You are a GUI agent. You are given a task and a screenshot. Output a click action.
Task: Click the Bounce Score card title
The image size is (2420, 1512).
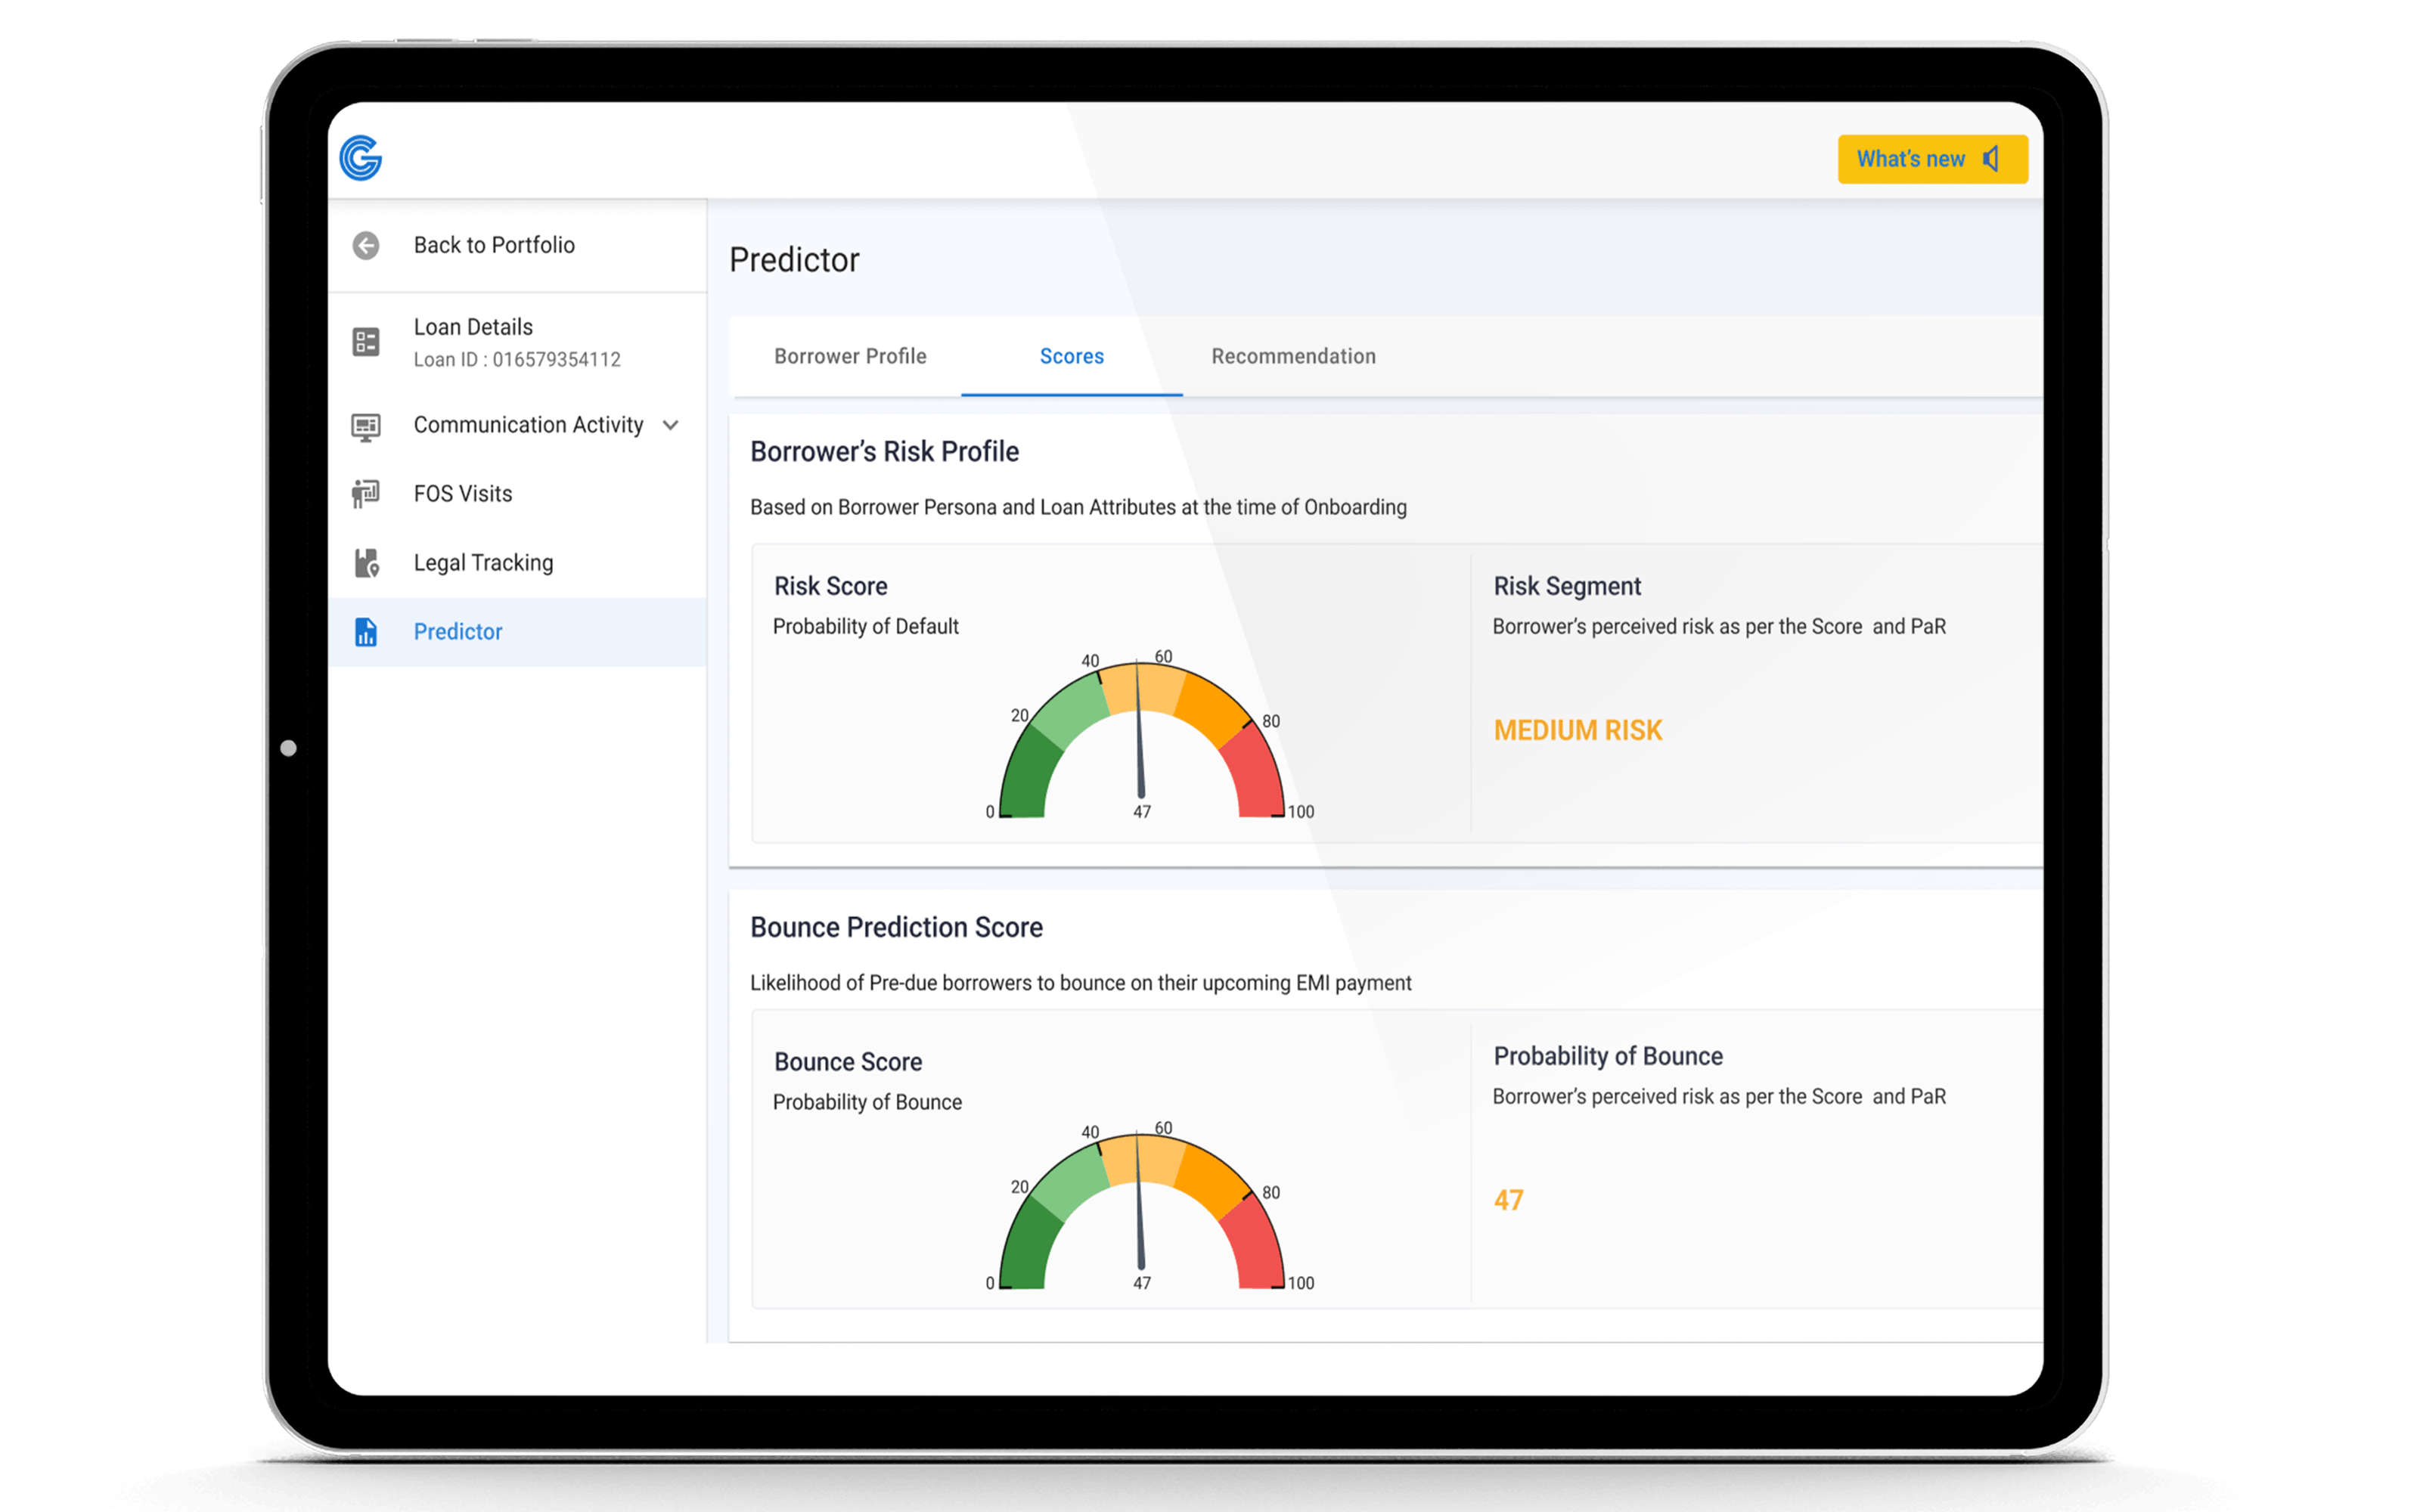(848, 1062)
